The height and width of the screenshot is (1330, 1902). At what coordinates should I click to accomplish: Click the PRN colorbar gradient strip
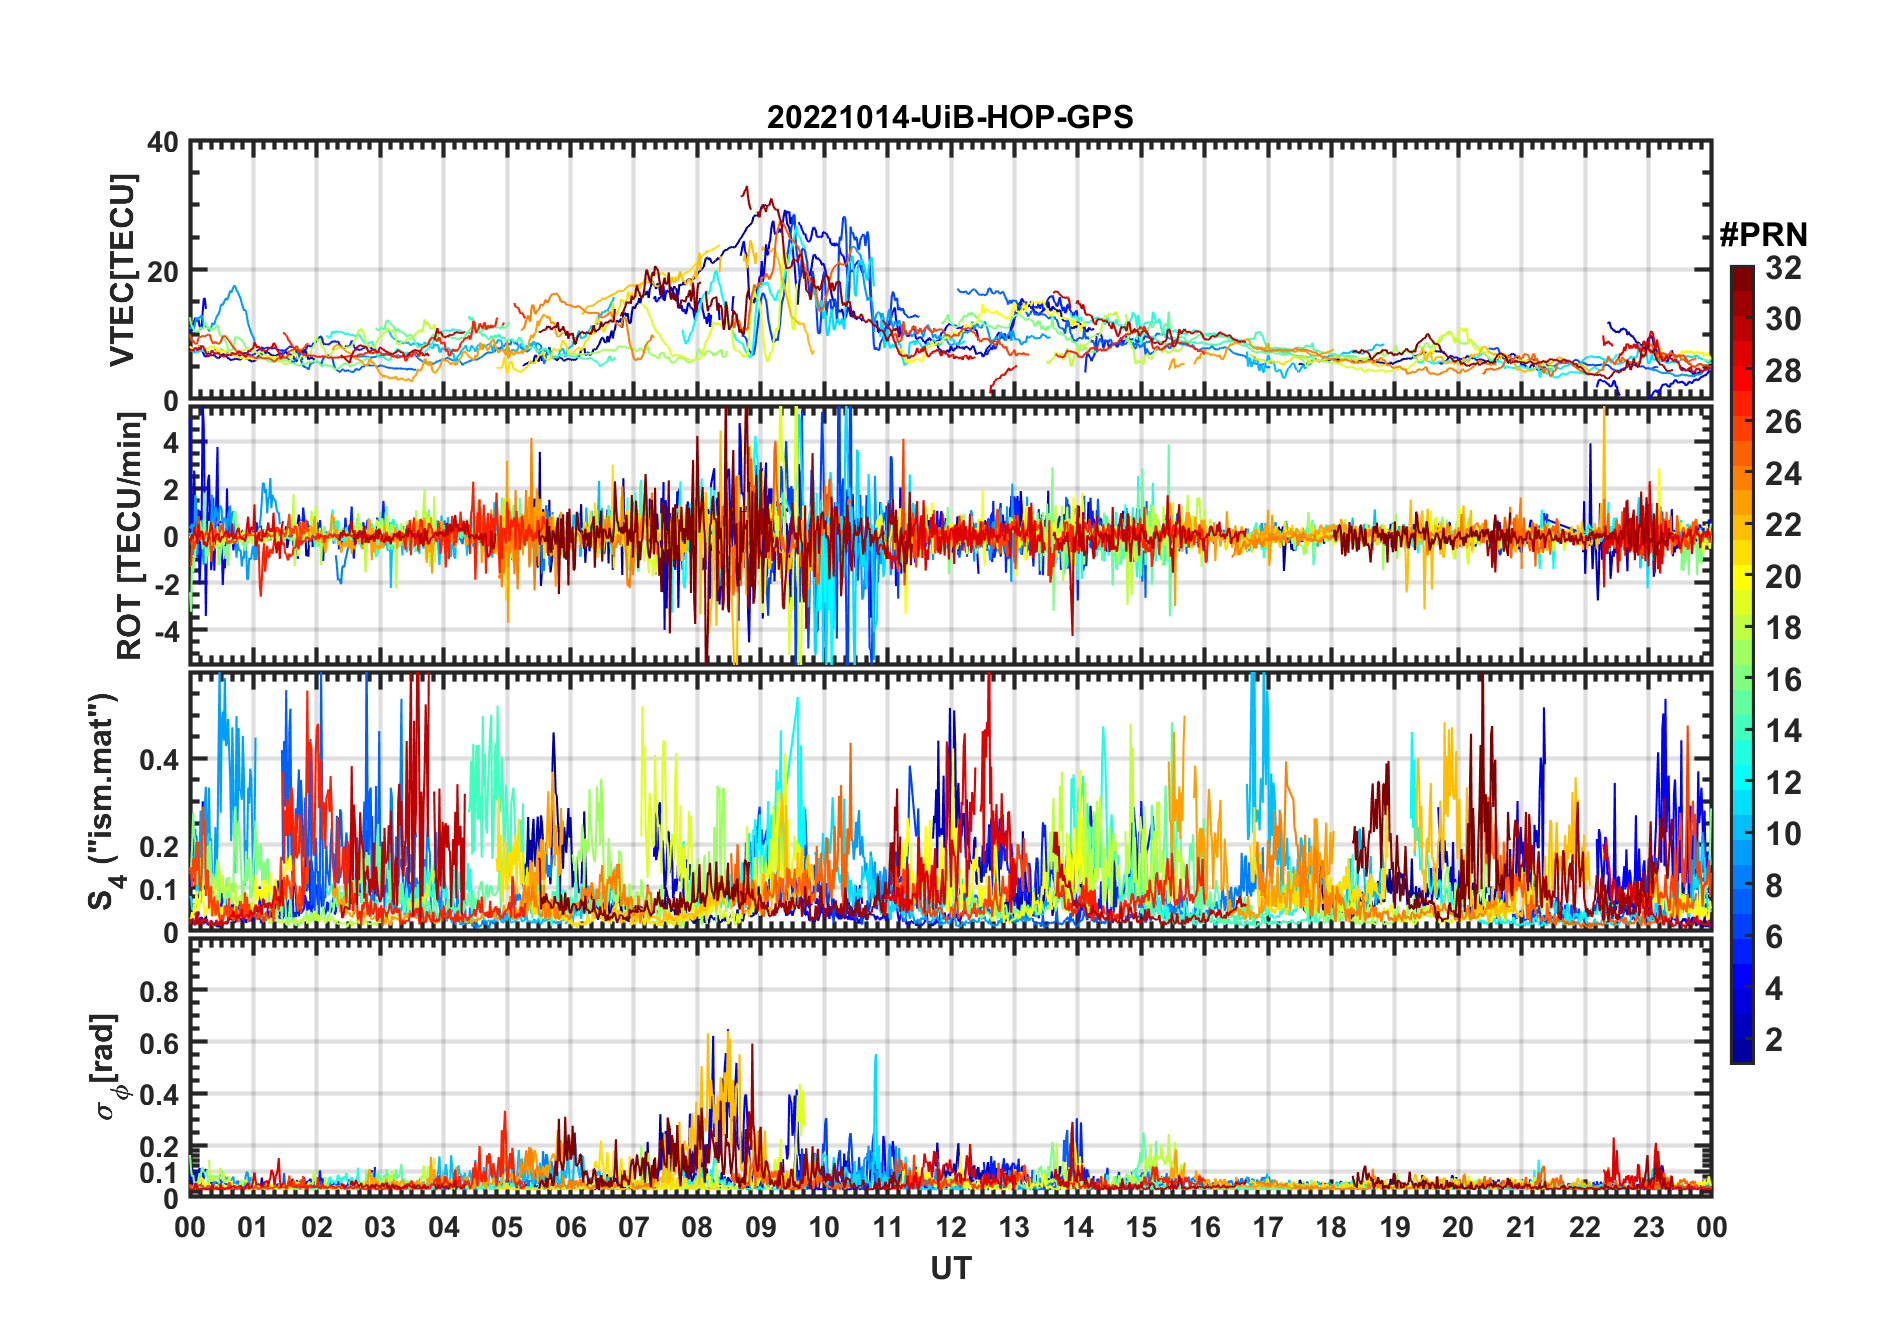coord(1742,664)
